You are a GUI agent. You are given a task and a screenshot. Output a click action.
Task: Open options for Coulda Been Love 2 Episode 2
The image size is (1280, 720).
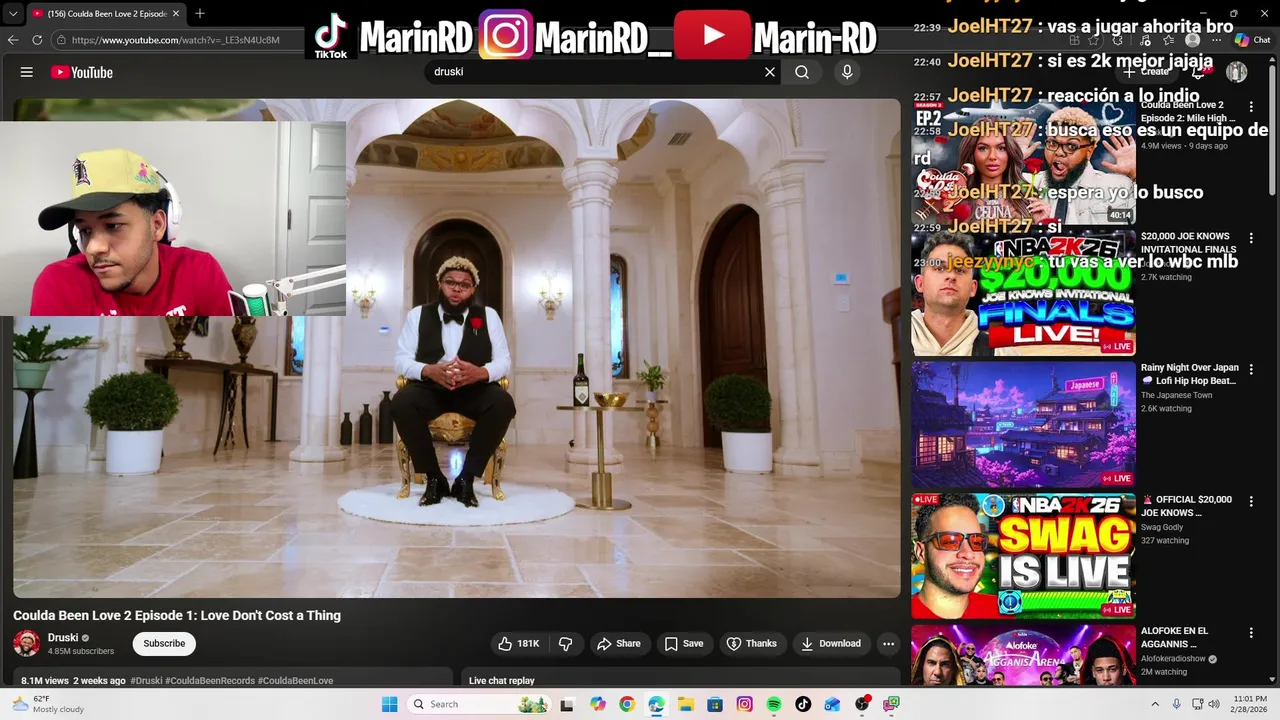coord(1250,107)
